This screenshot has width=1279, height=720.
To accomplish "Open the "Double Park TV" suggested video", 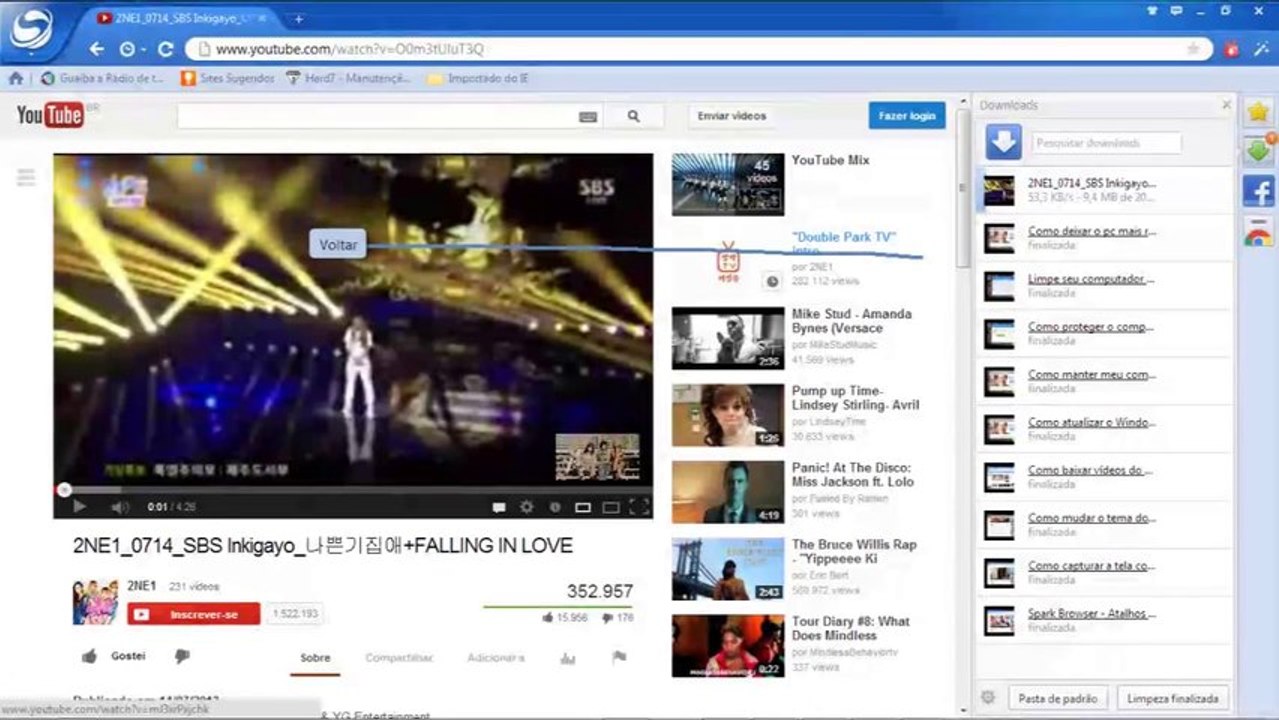I will (843, 237).
